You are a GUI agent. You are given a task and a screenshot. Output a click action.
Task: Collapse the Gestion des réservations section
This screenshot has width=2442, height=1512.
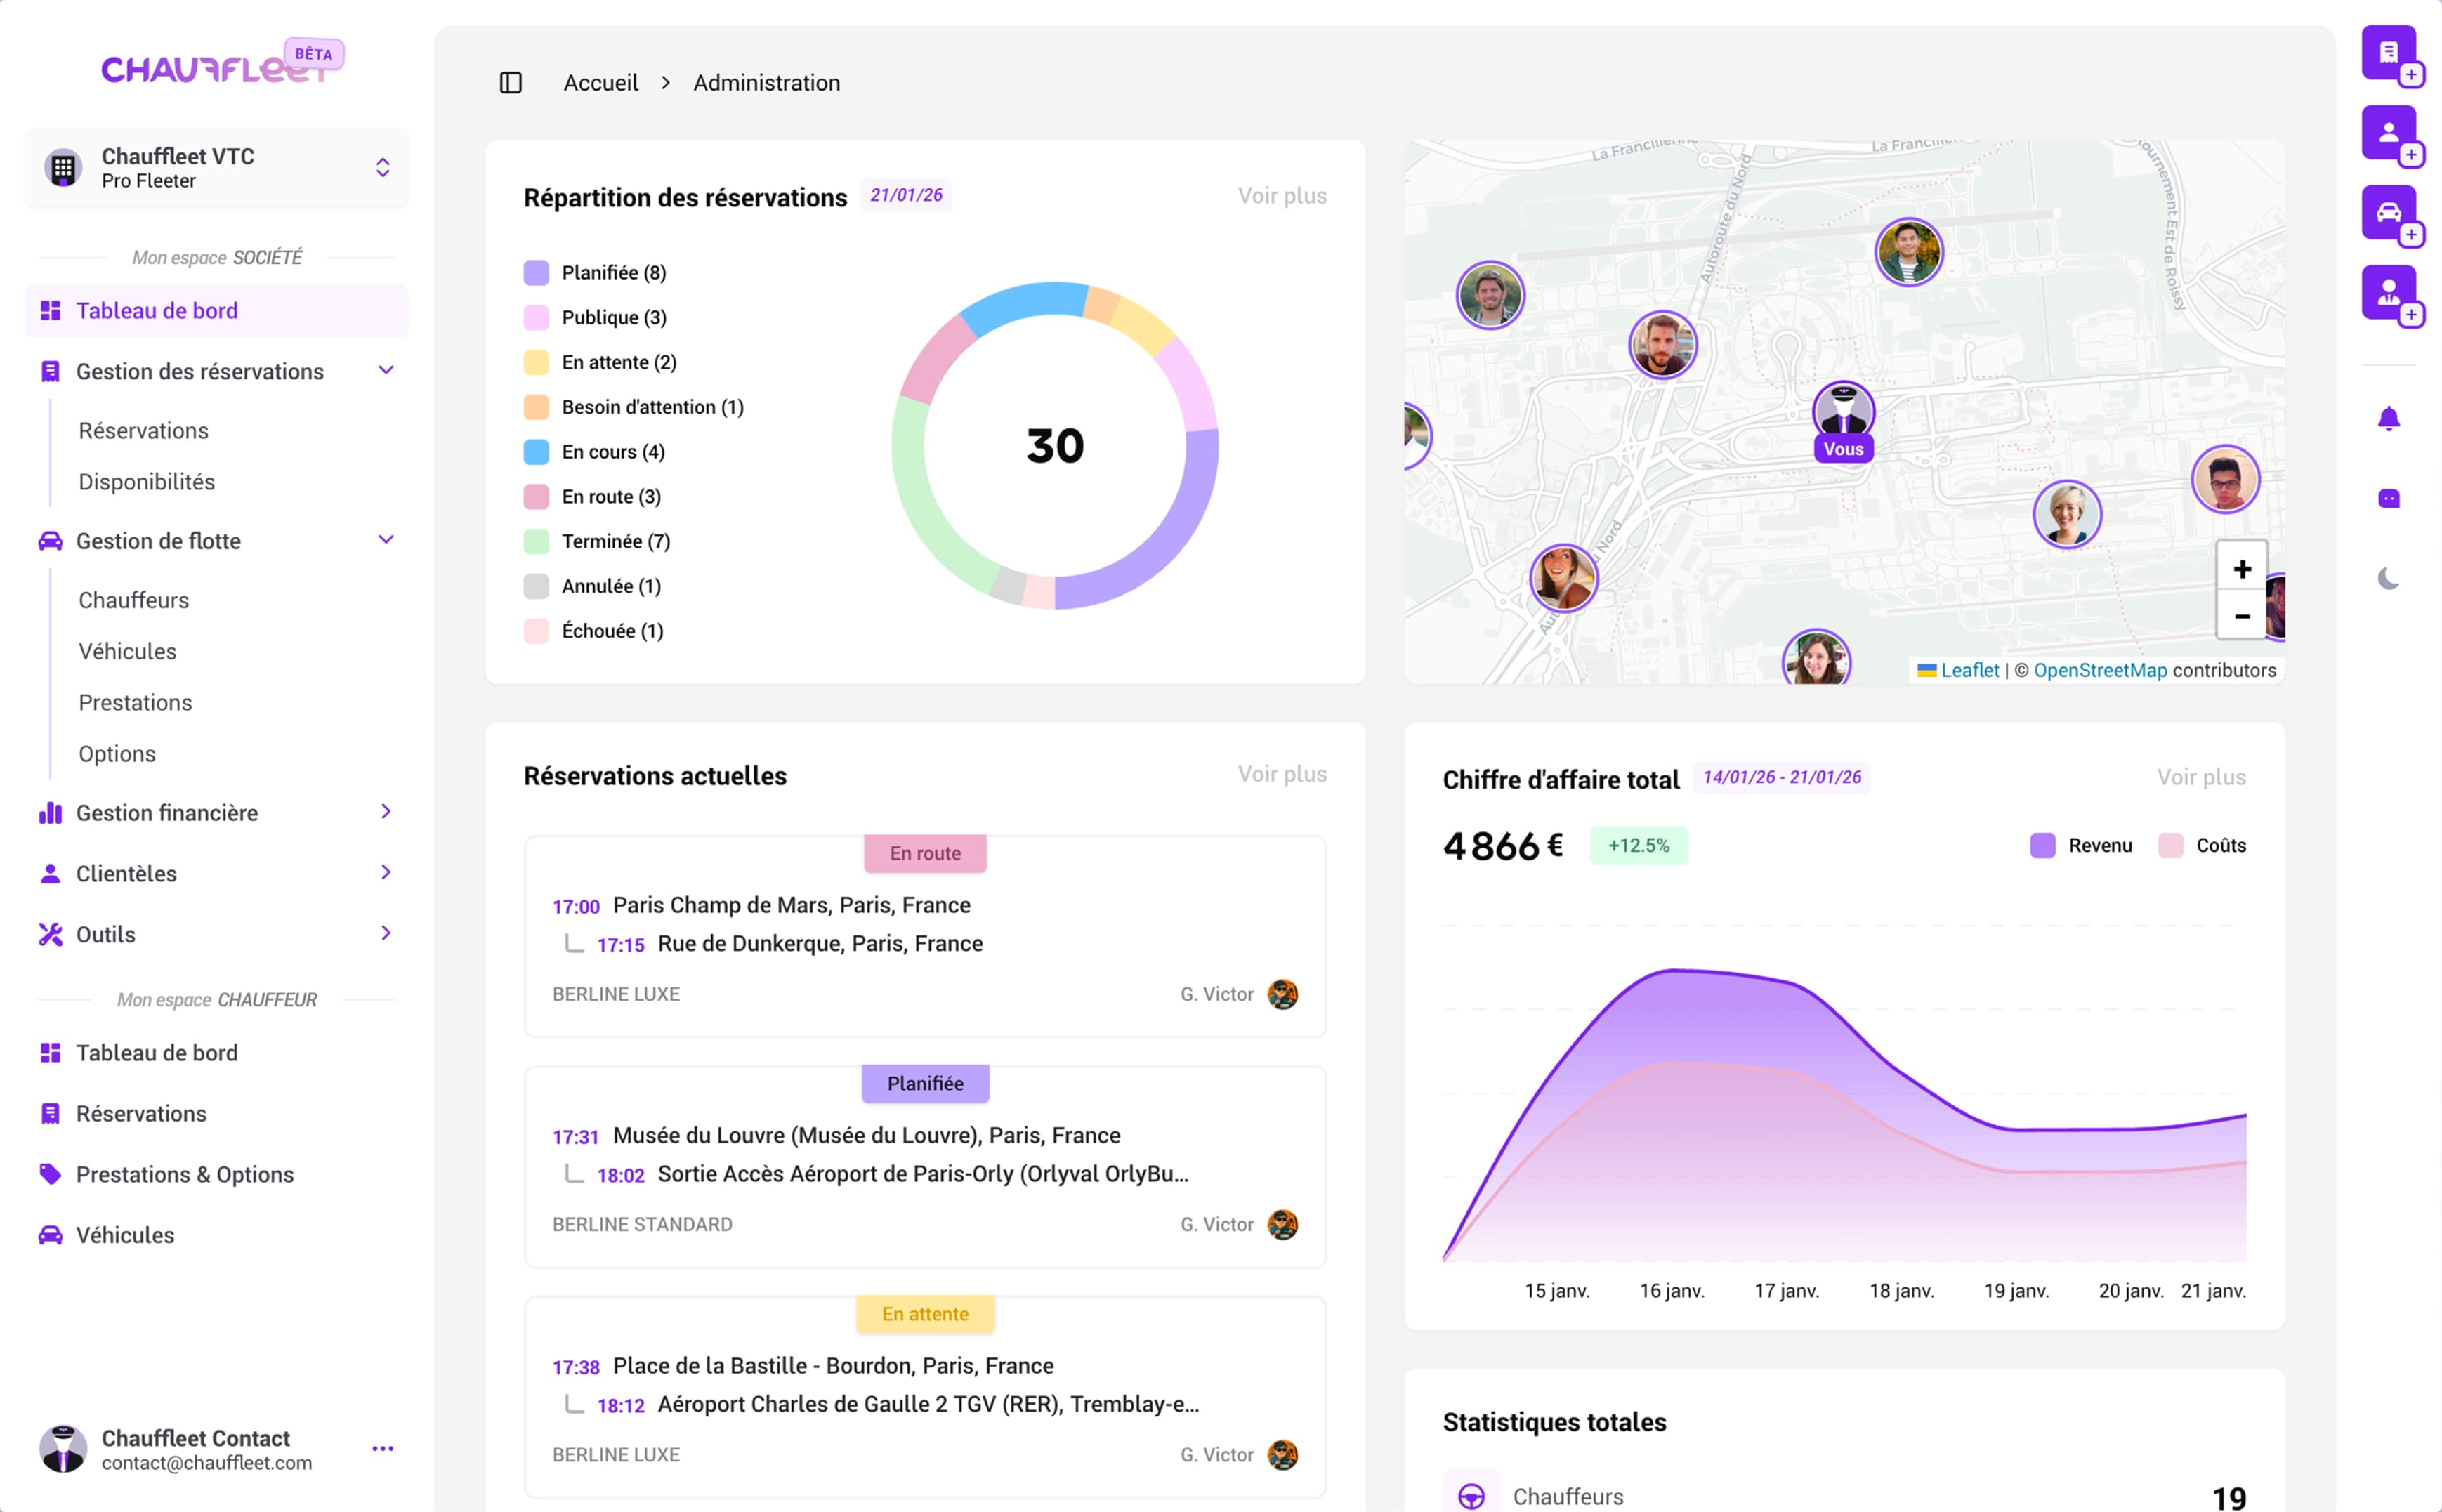386,370
